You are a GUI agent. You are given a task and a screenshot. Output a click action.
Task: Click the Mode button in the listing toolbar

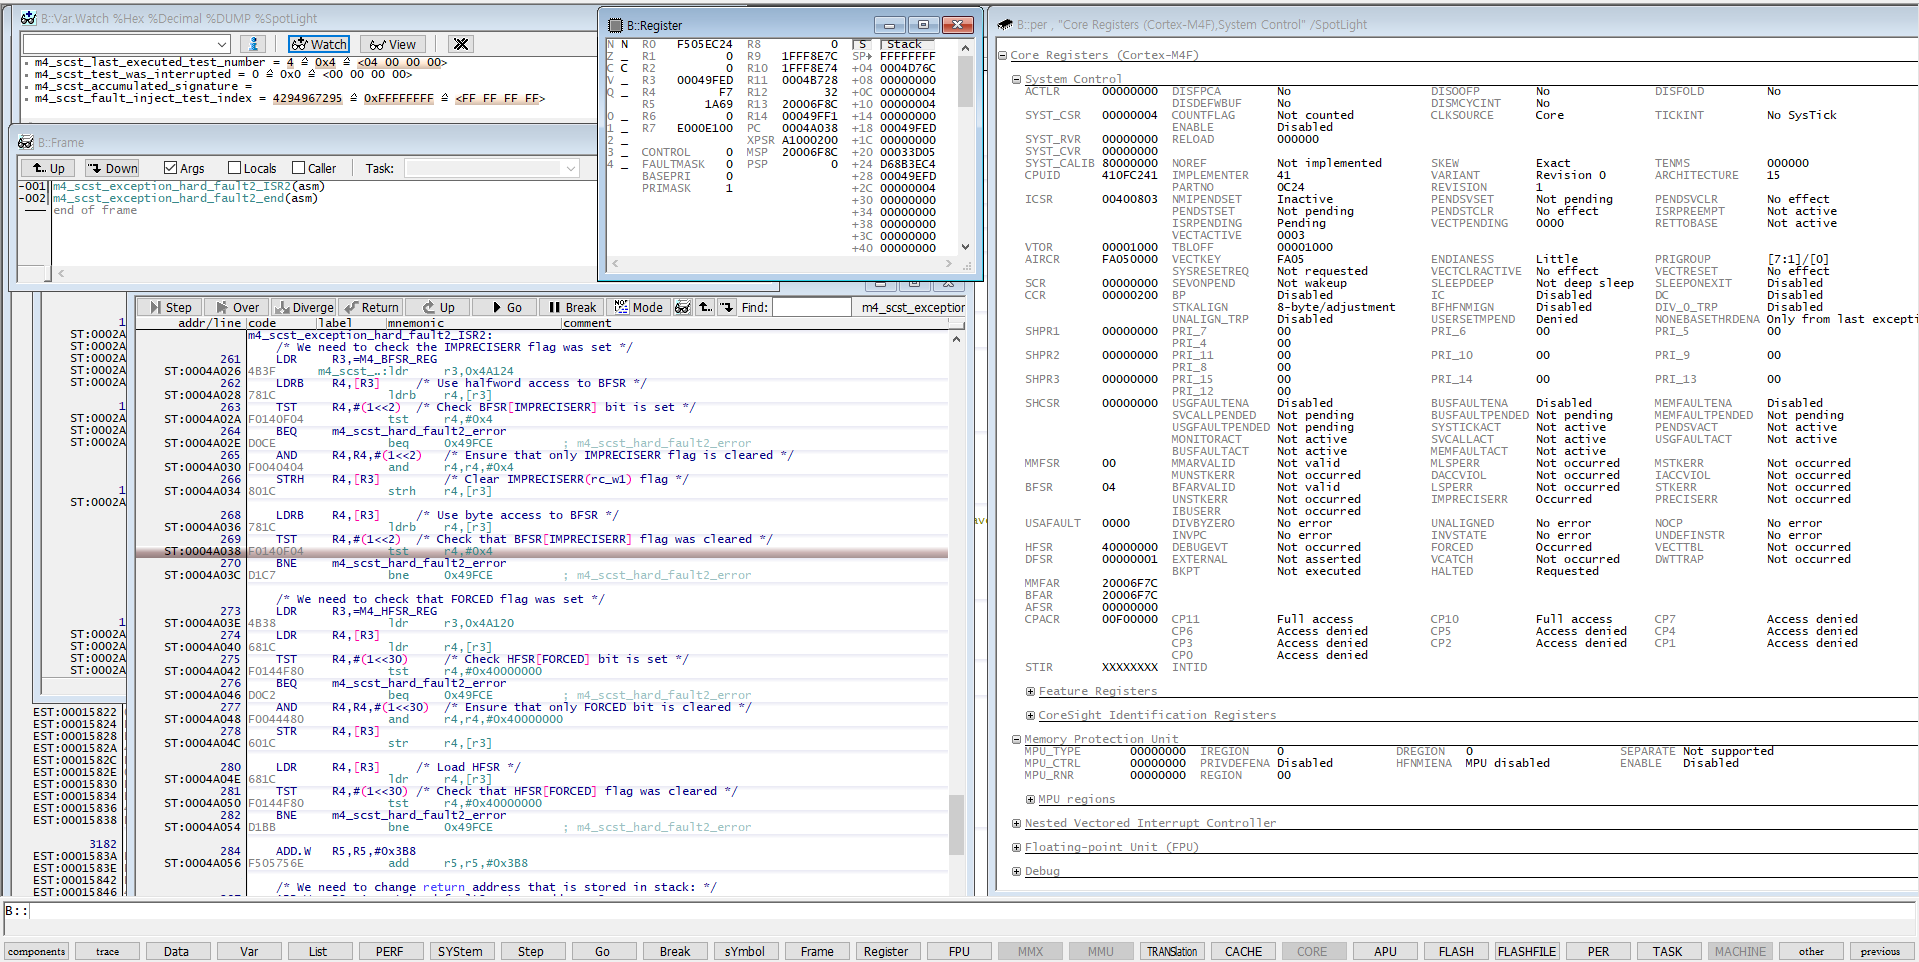(639, 307)
